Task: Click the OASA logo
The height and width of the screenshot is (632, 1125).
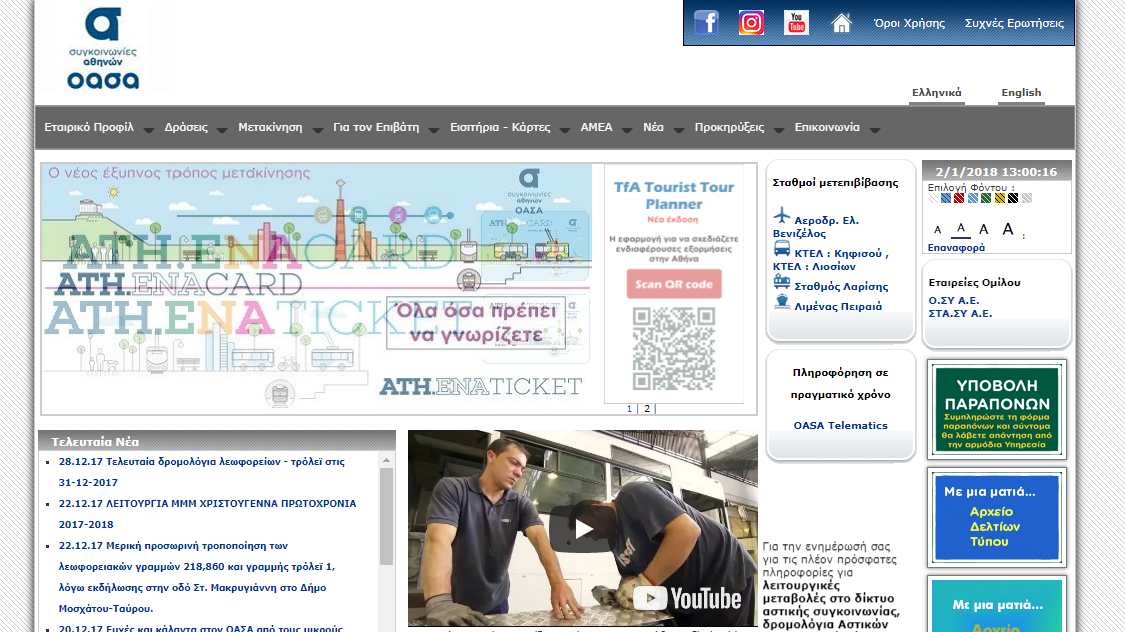Action: coord(103,48)
